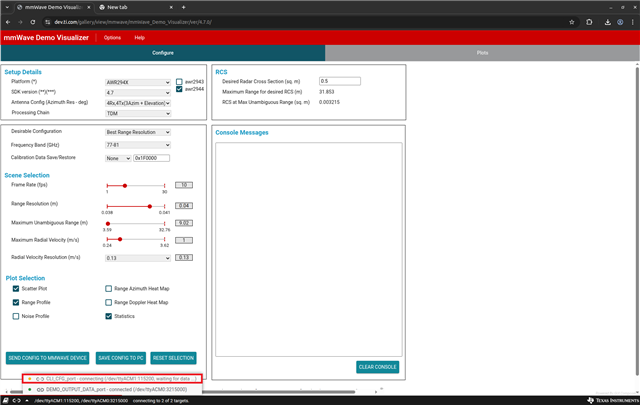
Task: Open the browser profile avatar
Action: pyautogui.click(x=620, y=22)
